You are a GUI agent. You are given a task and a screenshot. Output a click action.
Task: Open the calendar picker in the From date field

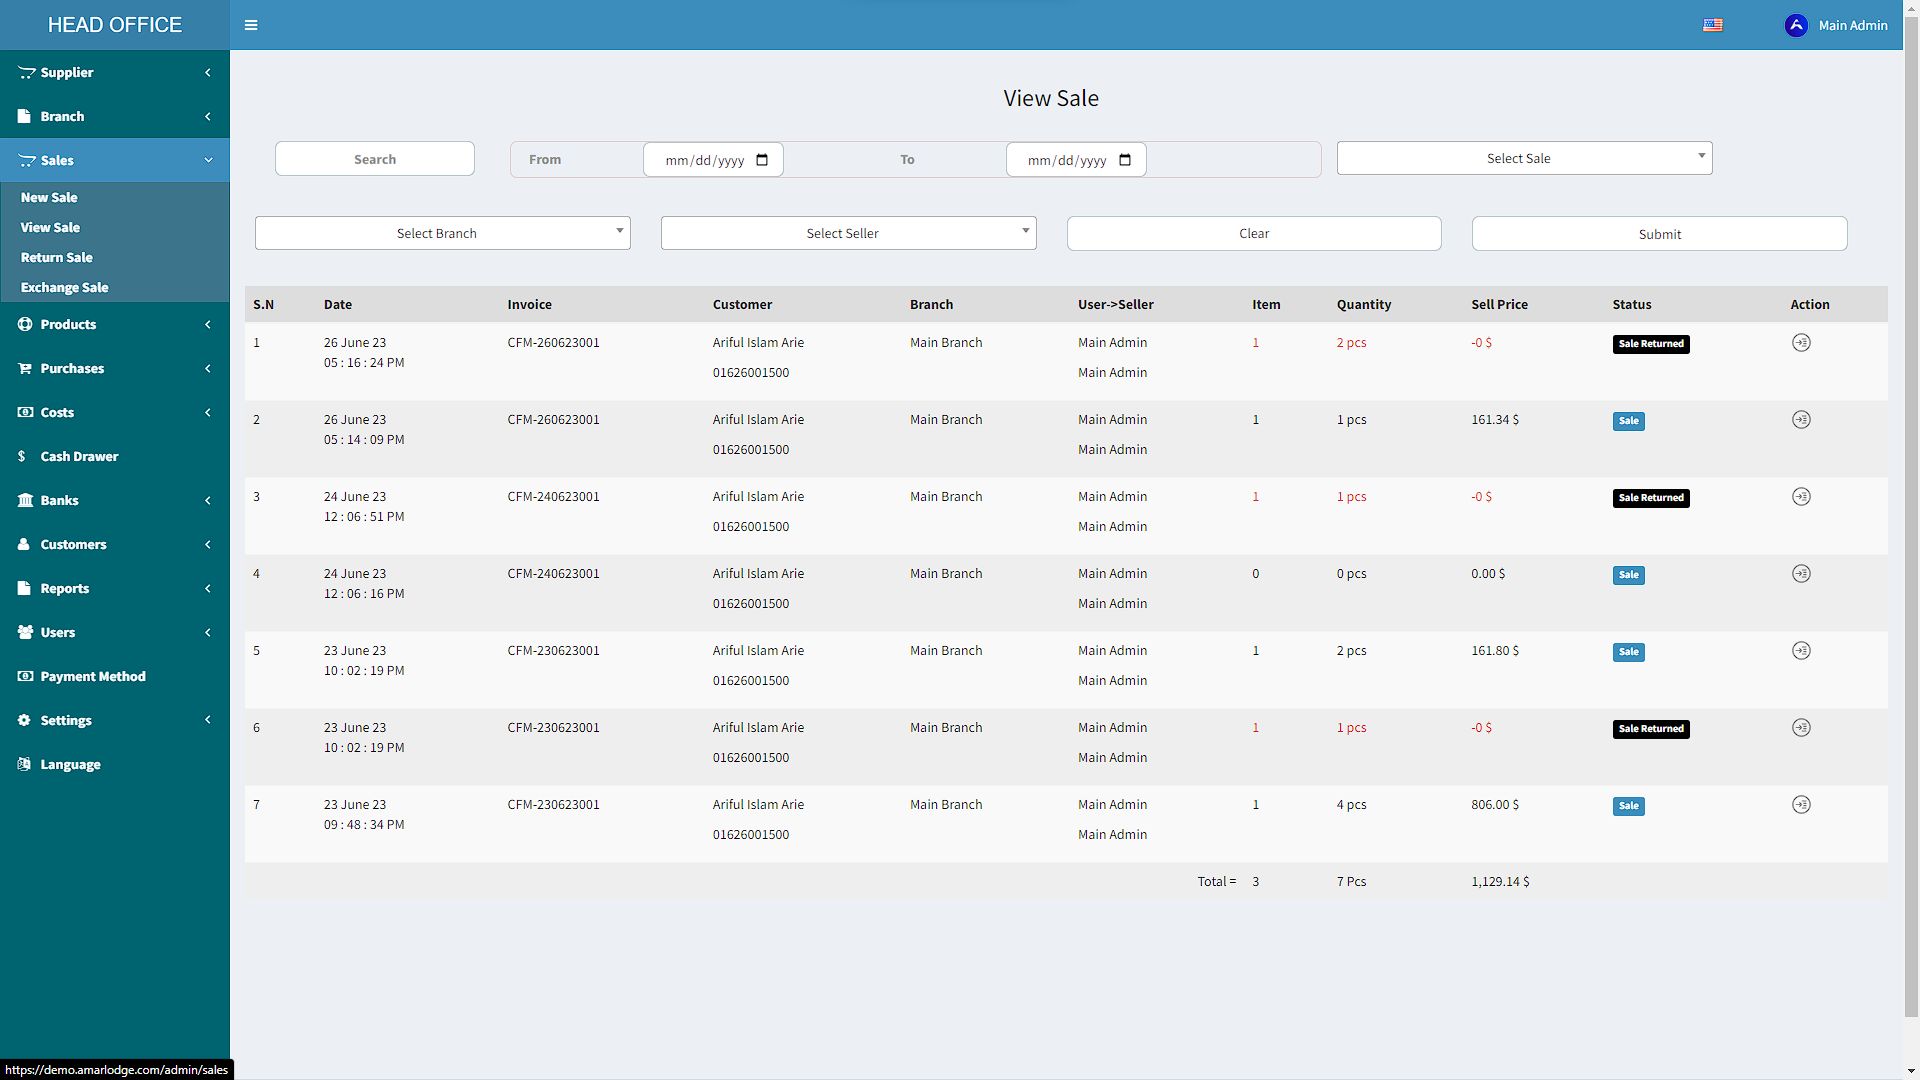click(x=762, y=160)
